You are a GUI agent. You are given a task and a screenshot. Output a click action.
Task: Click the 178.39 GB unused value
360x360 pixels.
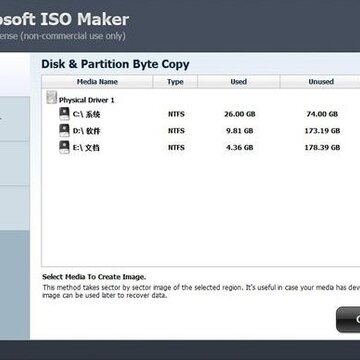[322, 147]
